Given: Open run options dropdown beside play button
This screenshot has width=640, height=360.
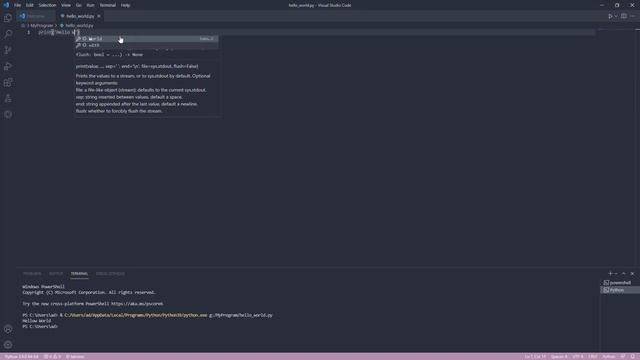Looking at the screenshot, I should coord(616,16).
